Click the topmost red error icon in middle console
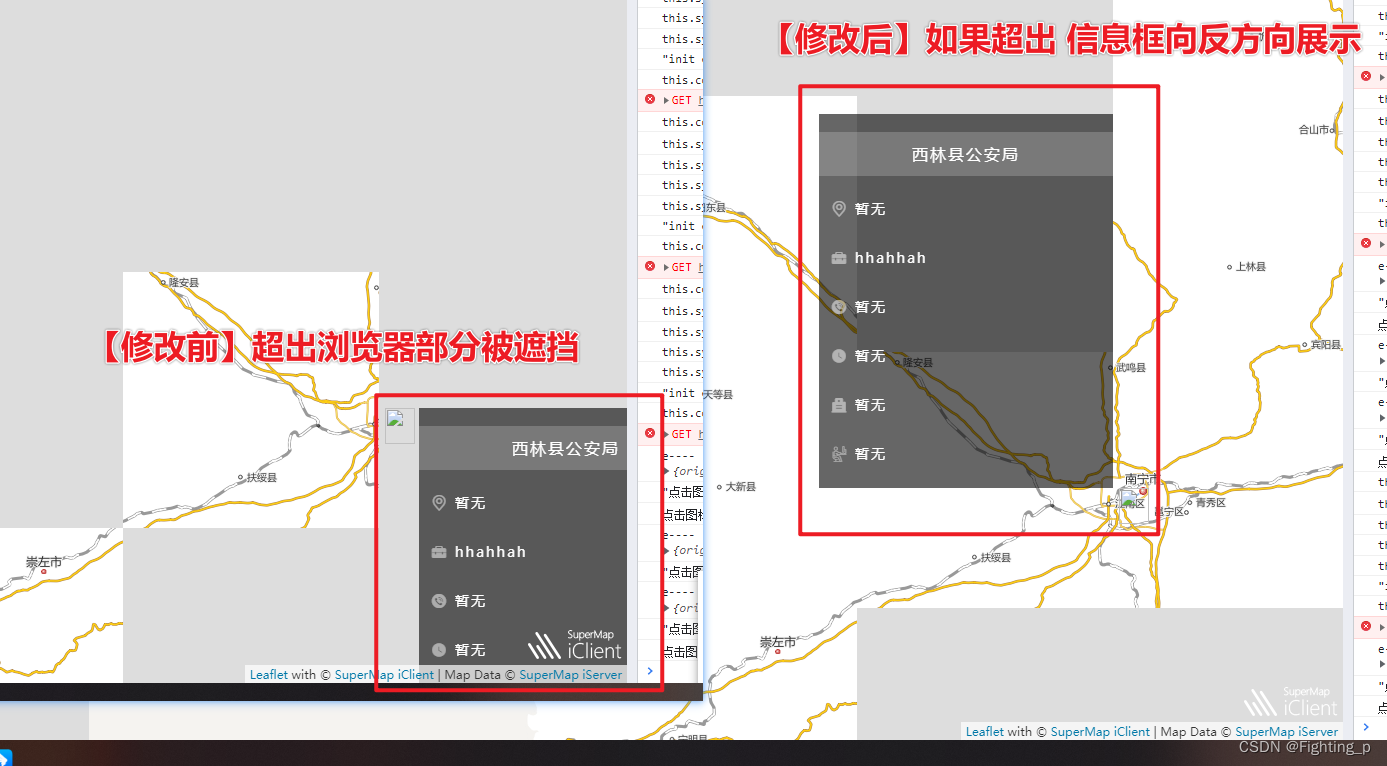Image resolution: width=1387 pixels, height=766 pixels. click(x=650, y=99)
